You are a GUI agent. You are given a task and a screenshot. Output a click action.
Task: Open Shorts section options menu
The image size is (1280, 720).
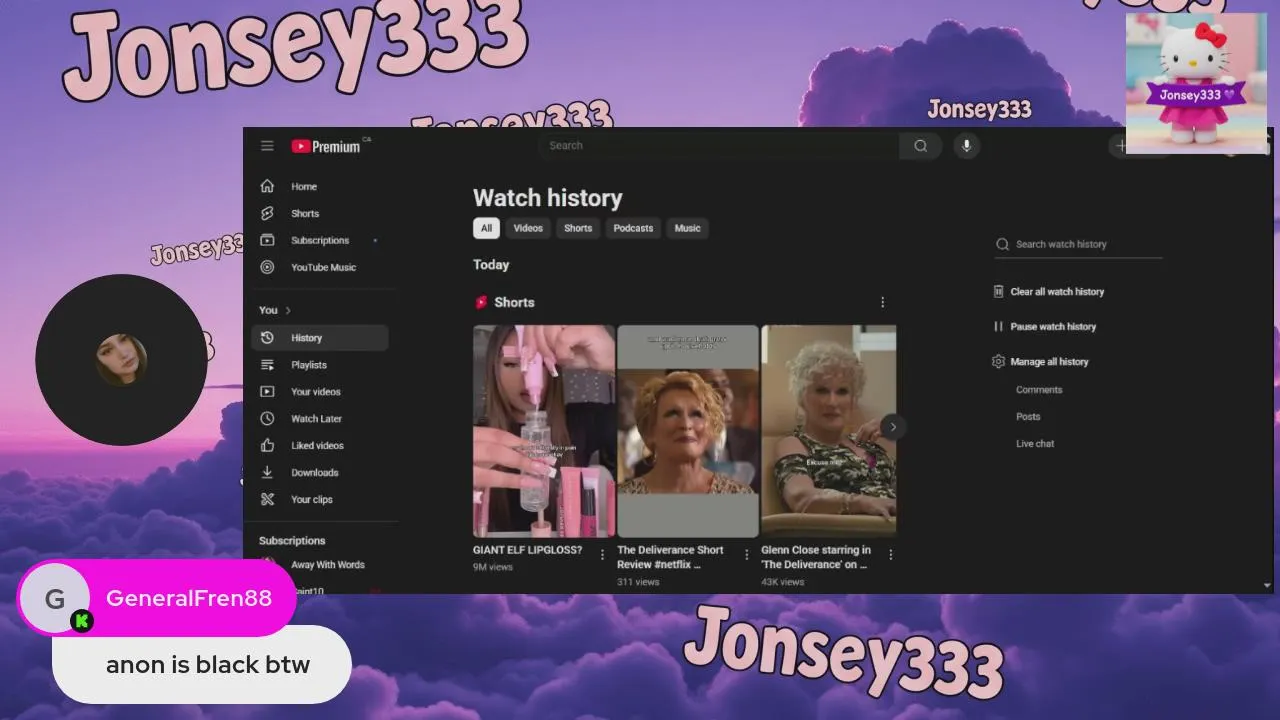click(882, 302)
